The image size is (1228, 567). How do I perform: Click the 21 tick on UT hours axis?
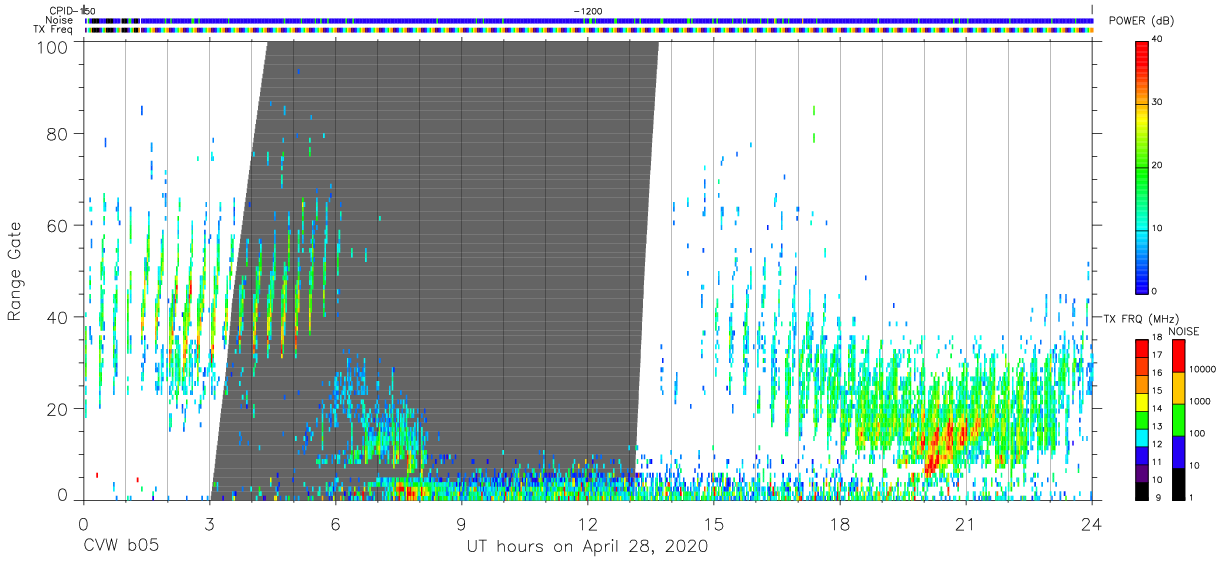pos(966,523)
